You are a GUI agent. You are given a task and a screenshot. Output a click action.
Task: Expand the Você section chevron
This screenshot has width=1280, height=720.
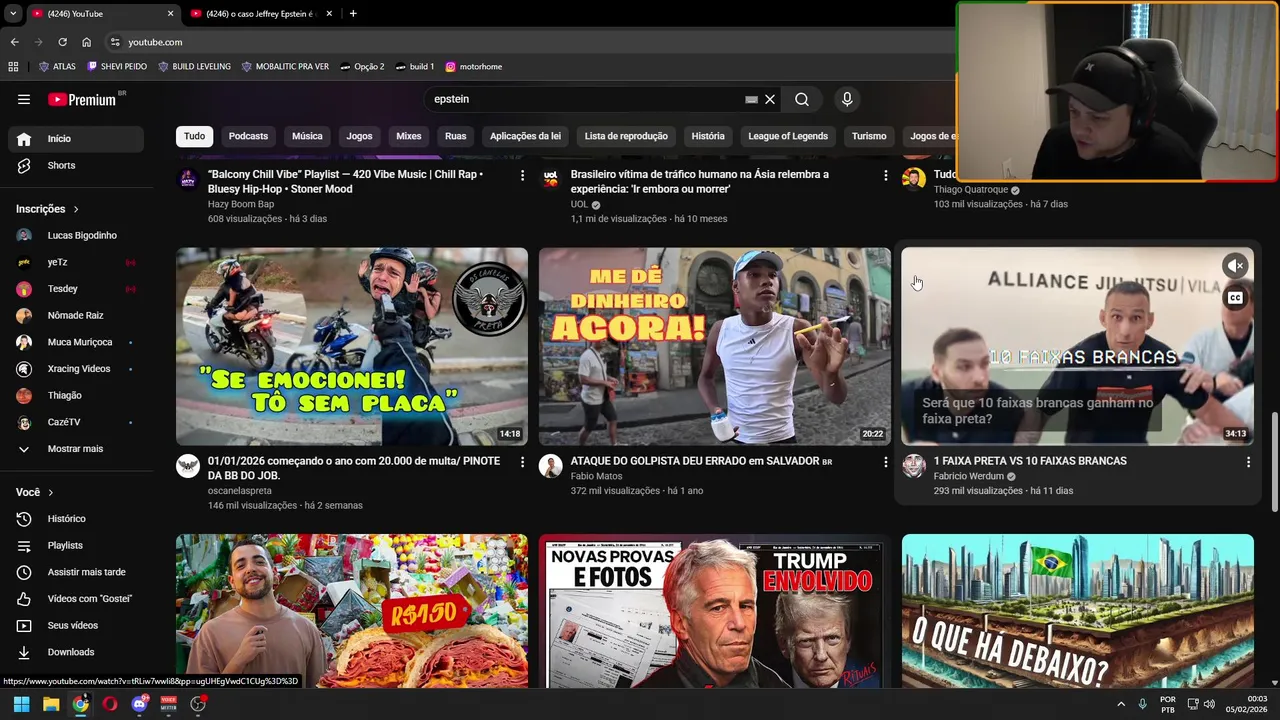pyautogui.click(x=50, y=492)
